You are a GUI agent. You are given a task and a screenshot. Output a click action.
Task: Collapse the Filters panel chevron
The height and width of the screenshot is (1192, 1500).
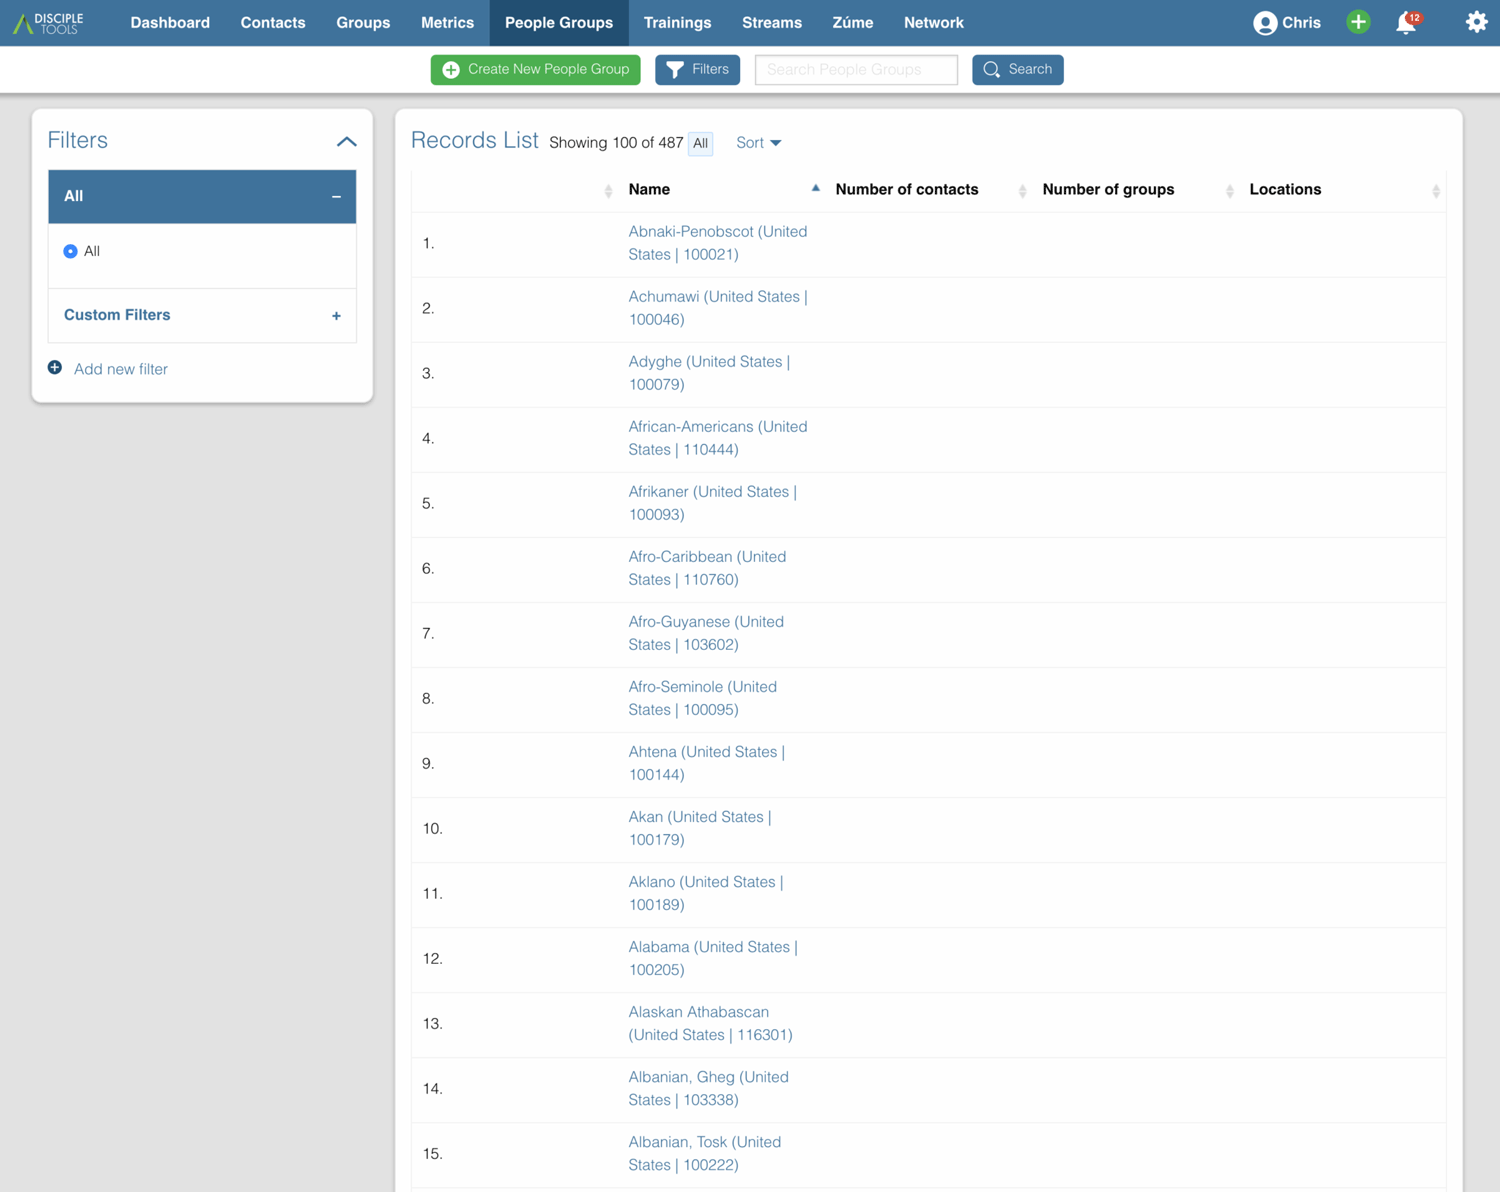point(346,142)
